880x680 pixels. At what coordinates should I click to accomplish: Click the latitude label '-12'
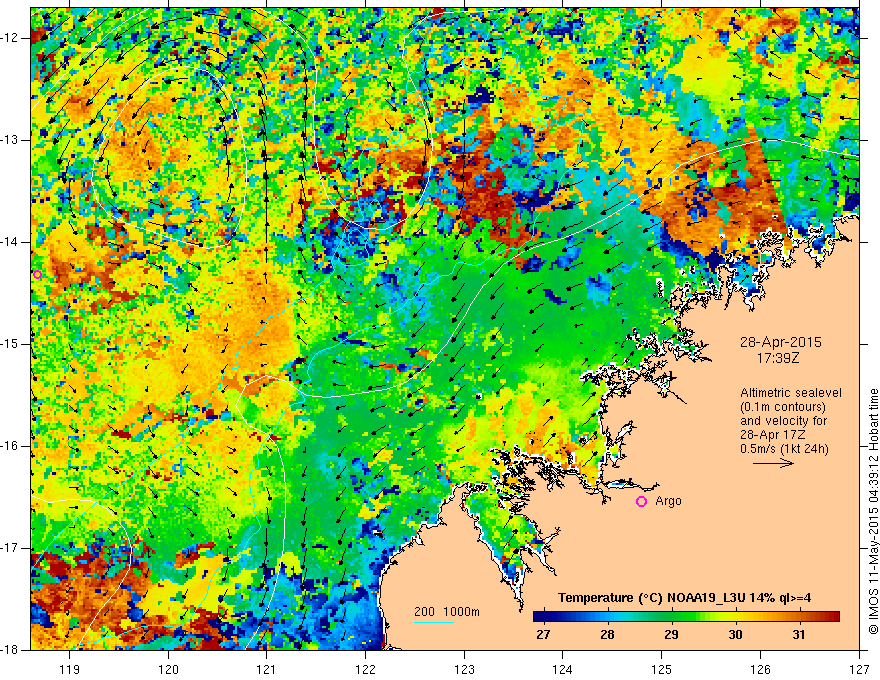(10, 38)
